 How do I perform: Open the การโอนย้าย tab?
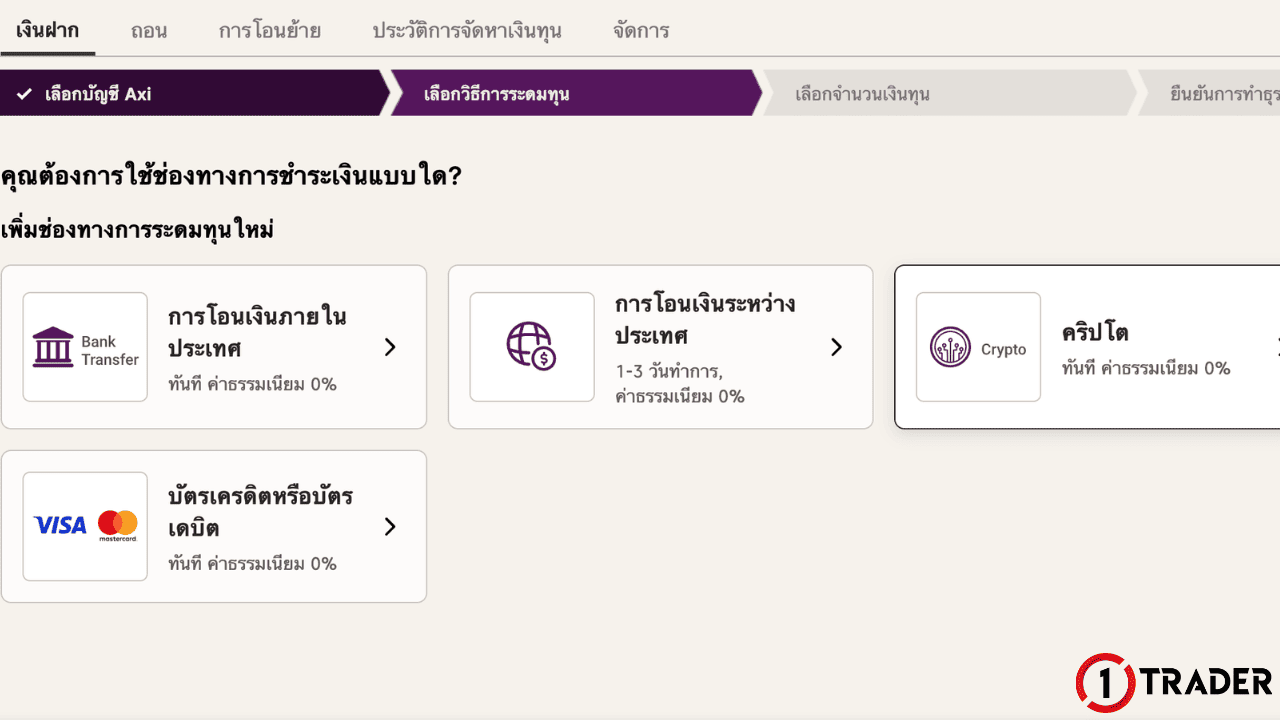pyautogui.click(x=269, y=31)
